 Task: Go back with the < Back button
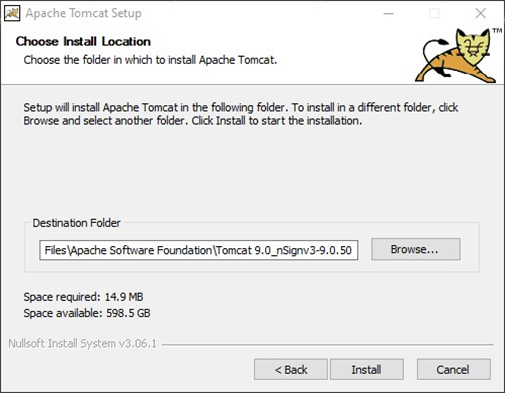[x=291, y=369]
